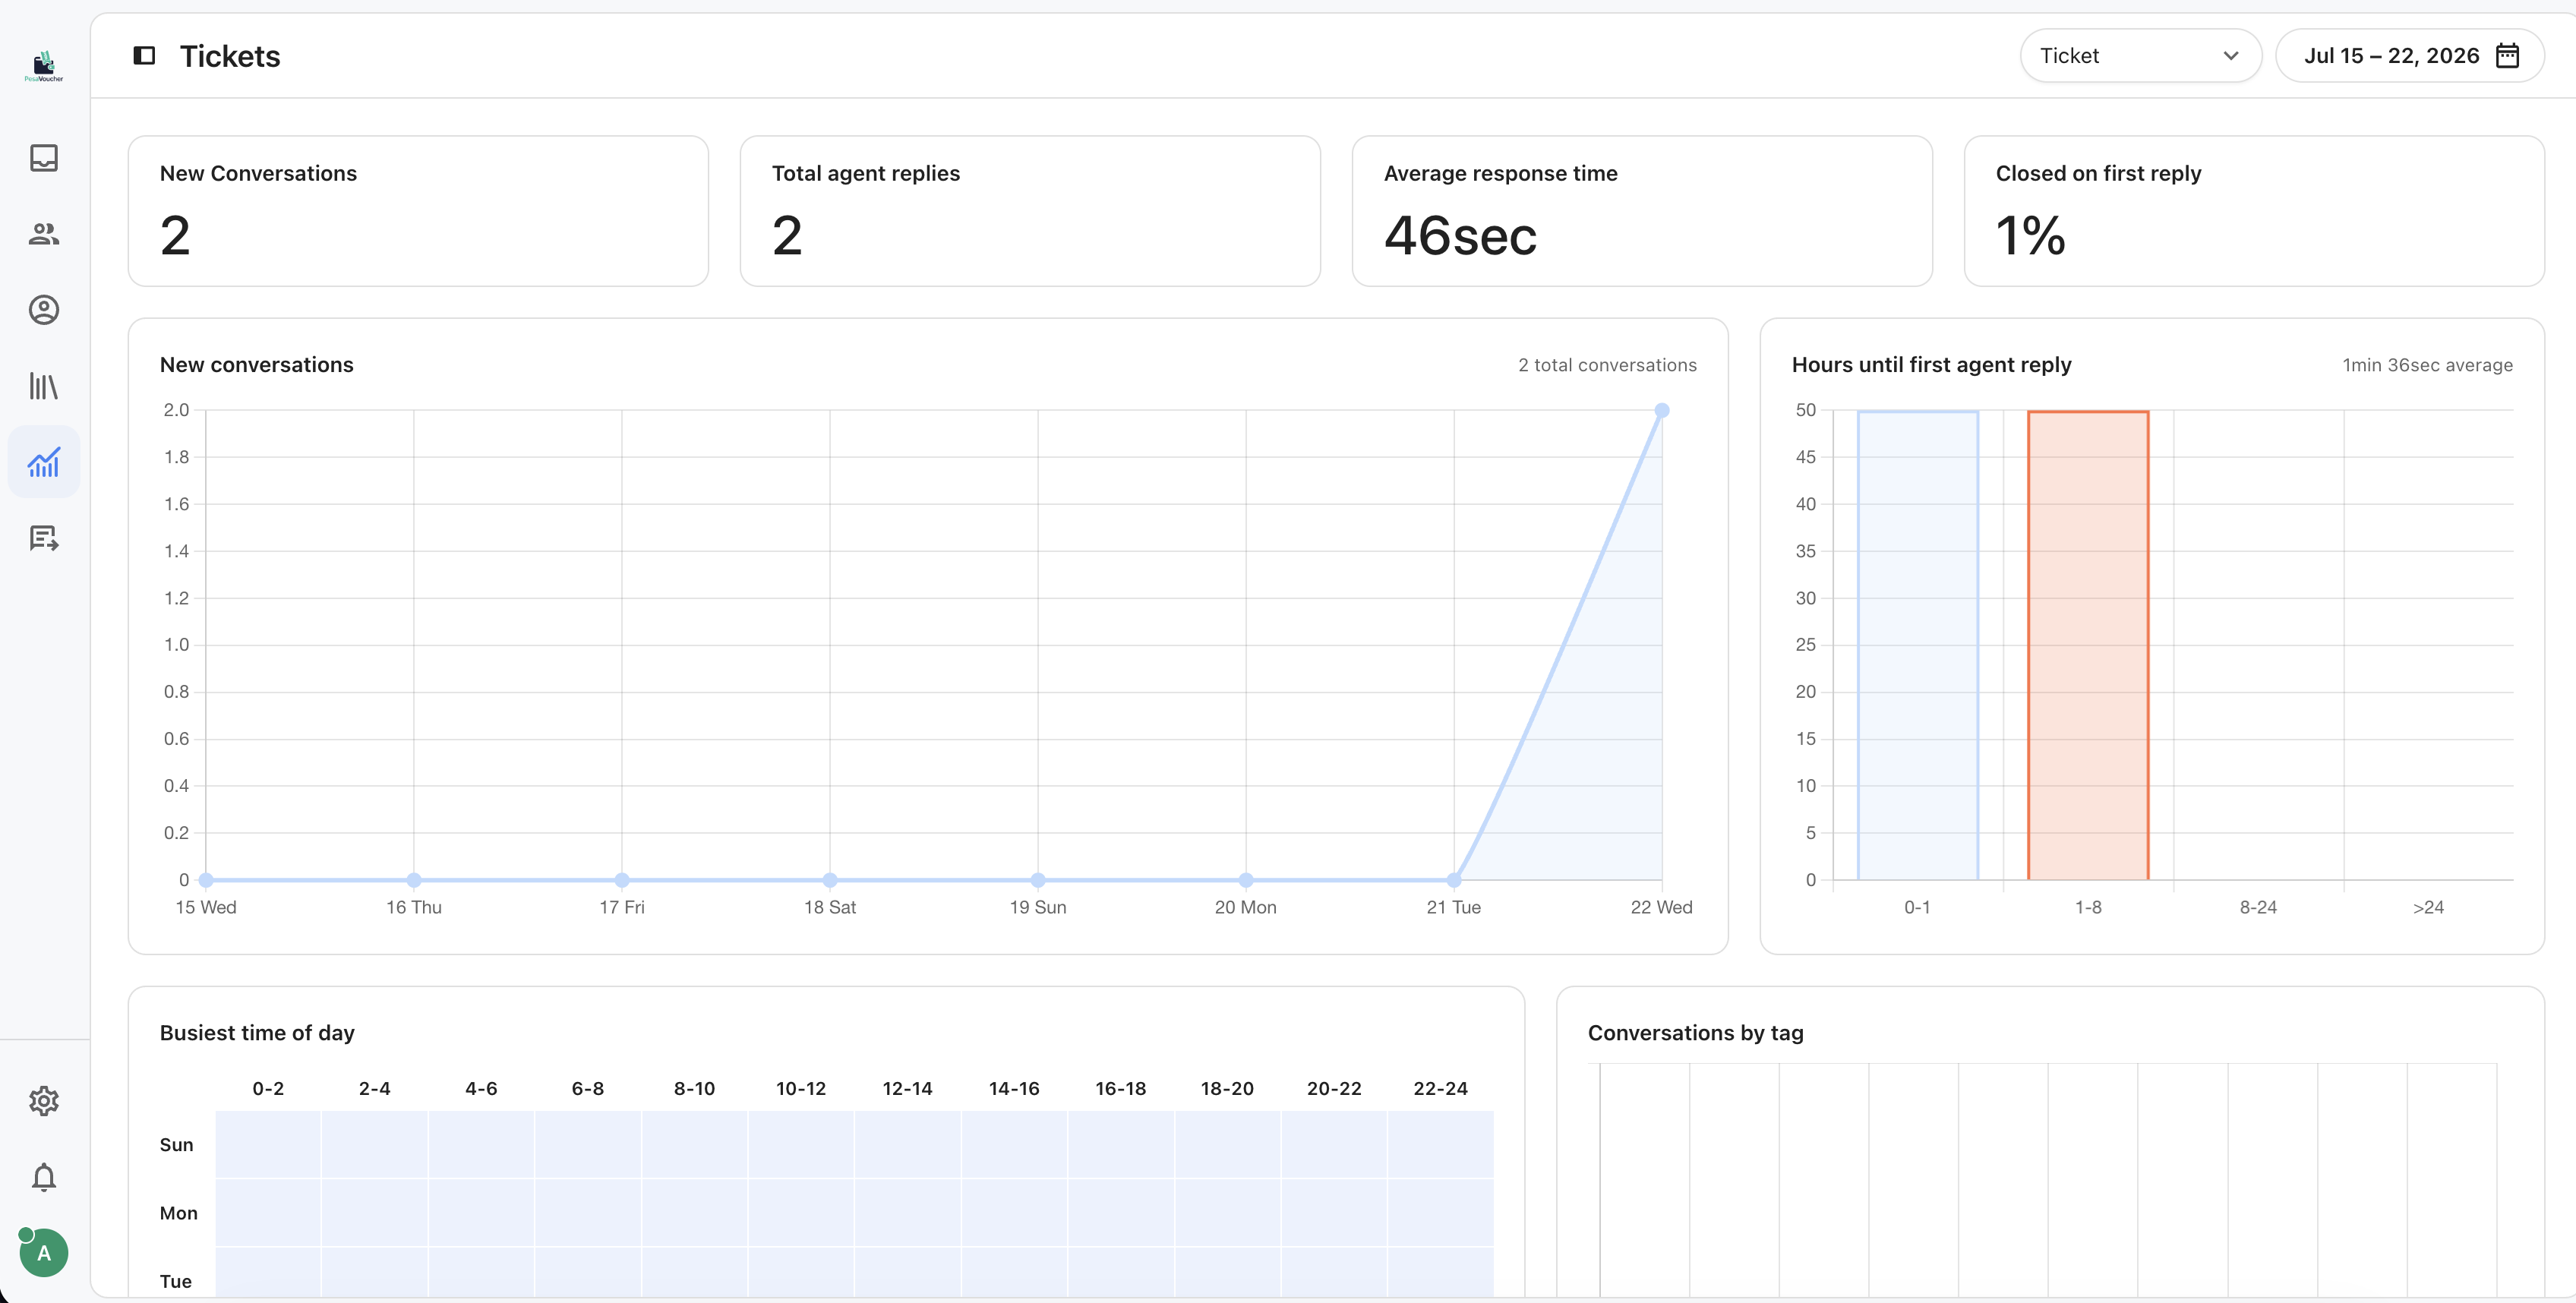Click the blue 0-1 hours bar

pyautogui.click(x=1917, y=645)
